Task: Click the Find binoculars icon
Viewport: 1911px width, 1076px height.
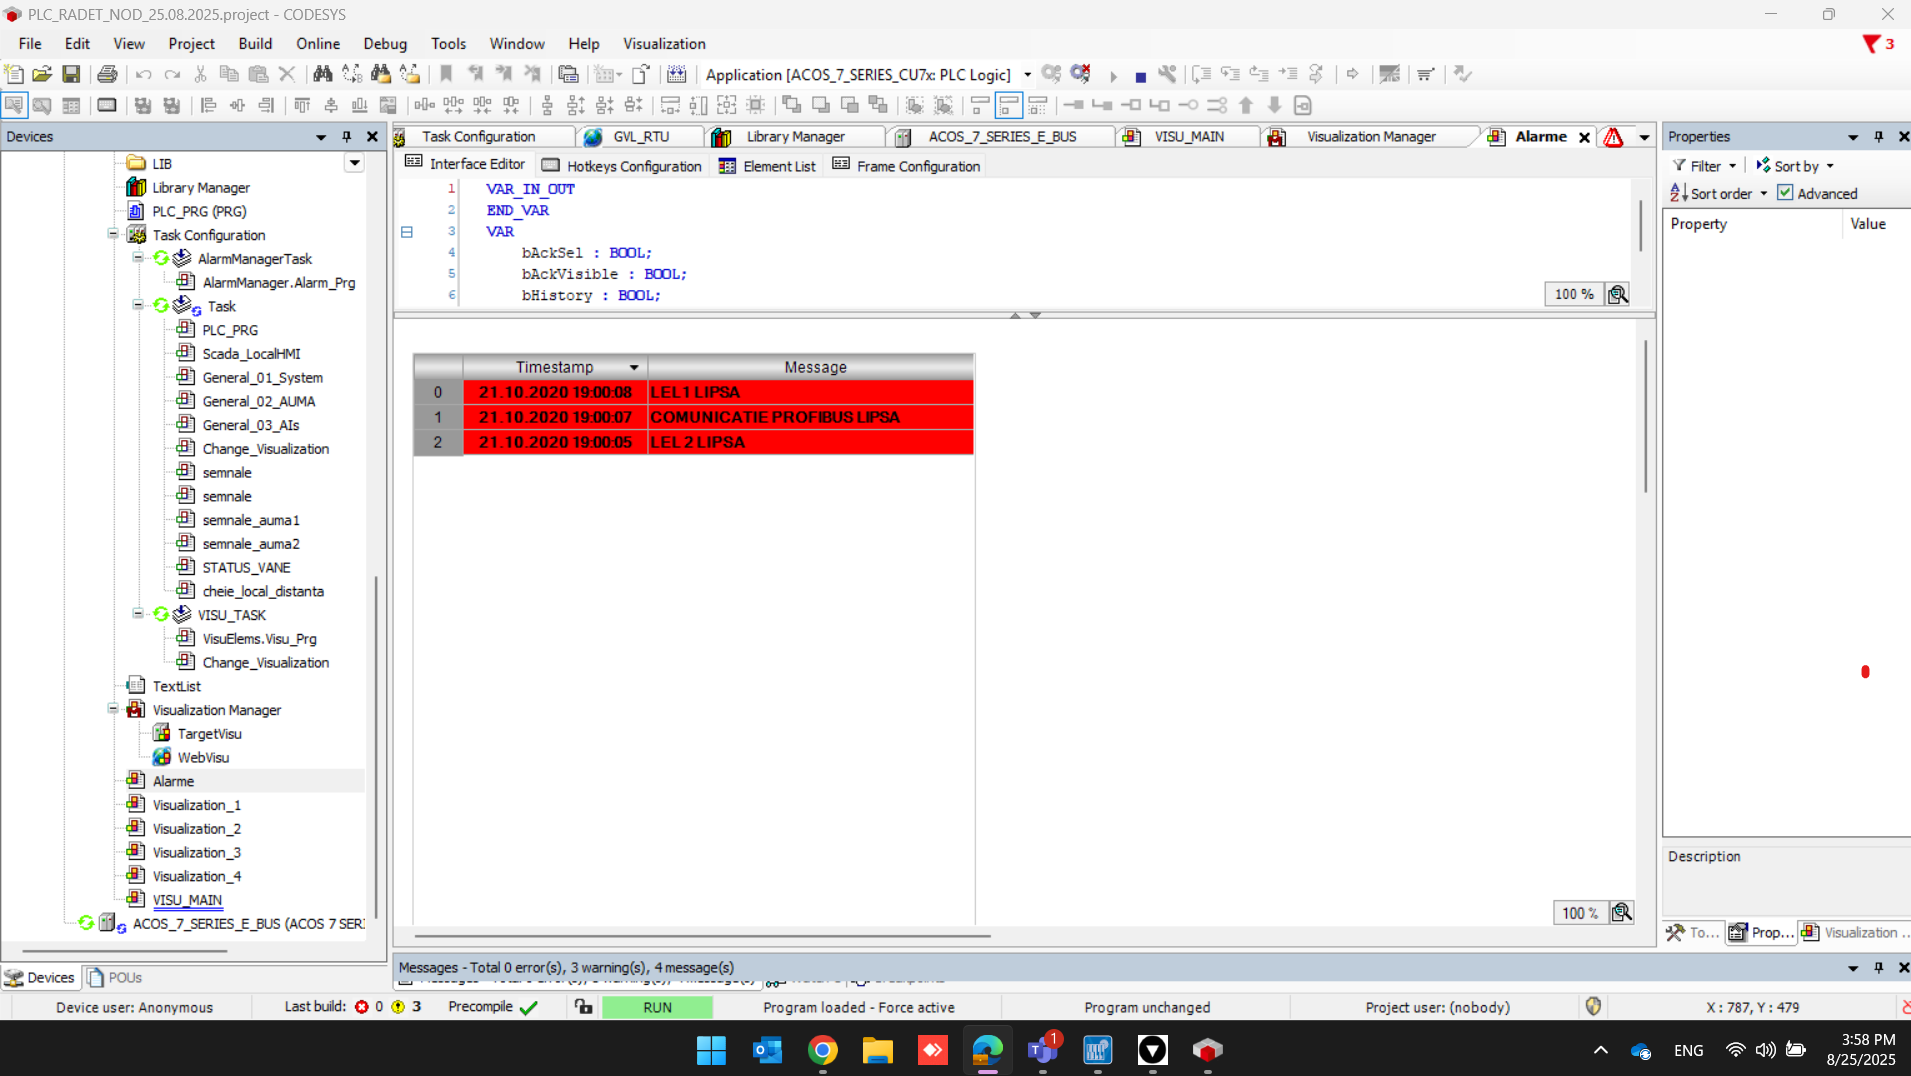Action: pyautogui.click(x=322, y=74)
